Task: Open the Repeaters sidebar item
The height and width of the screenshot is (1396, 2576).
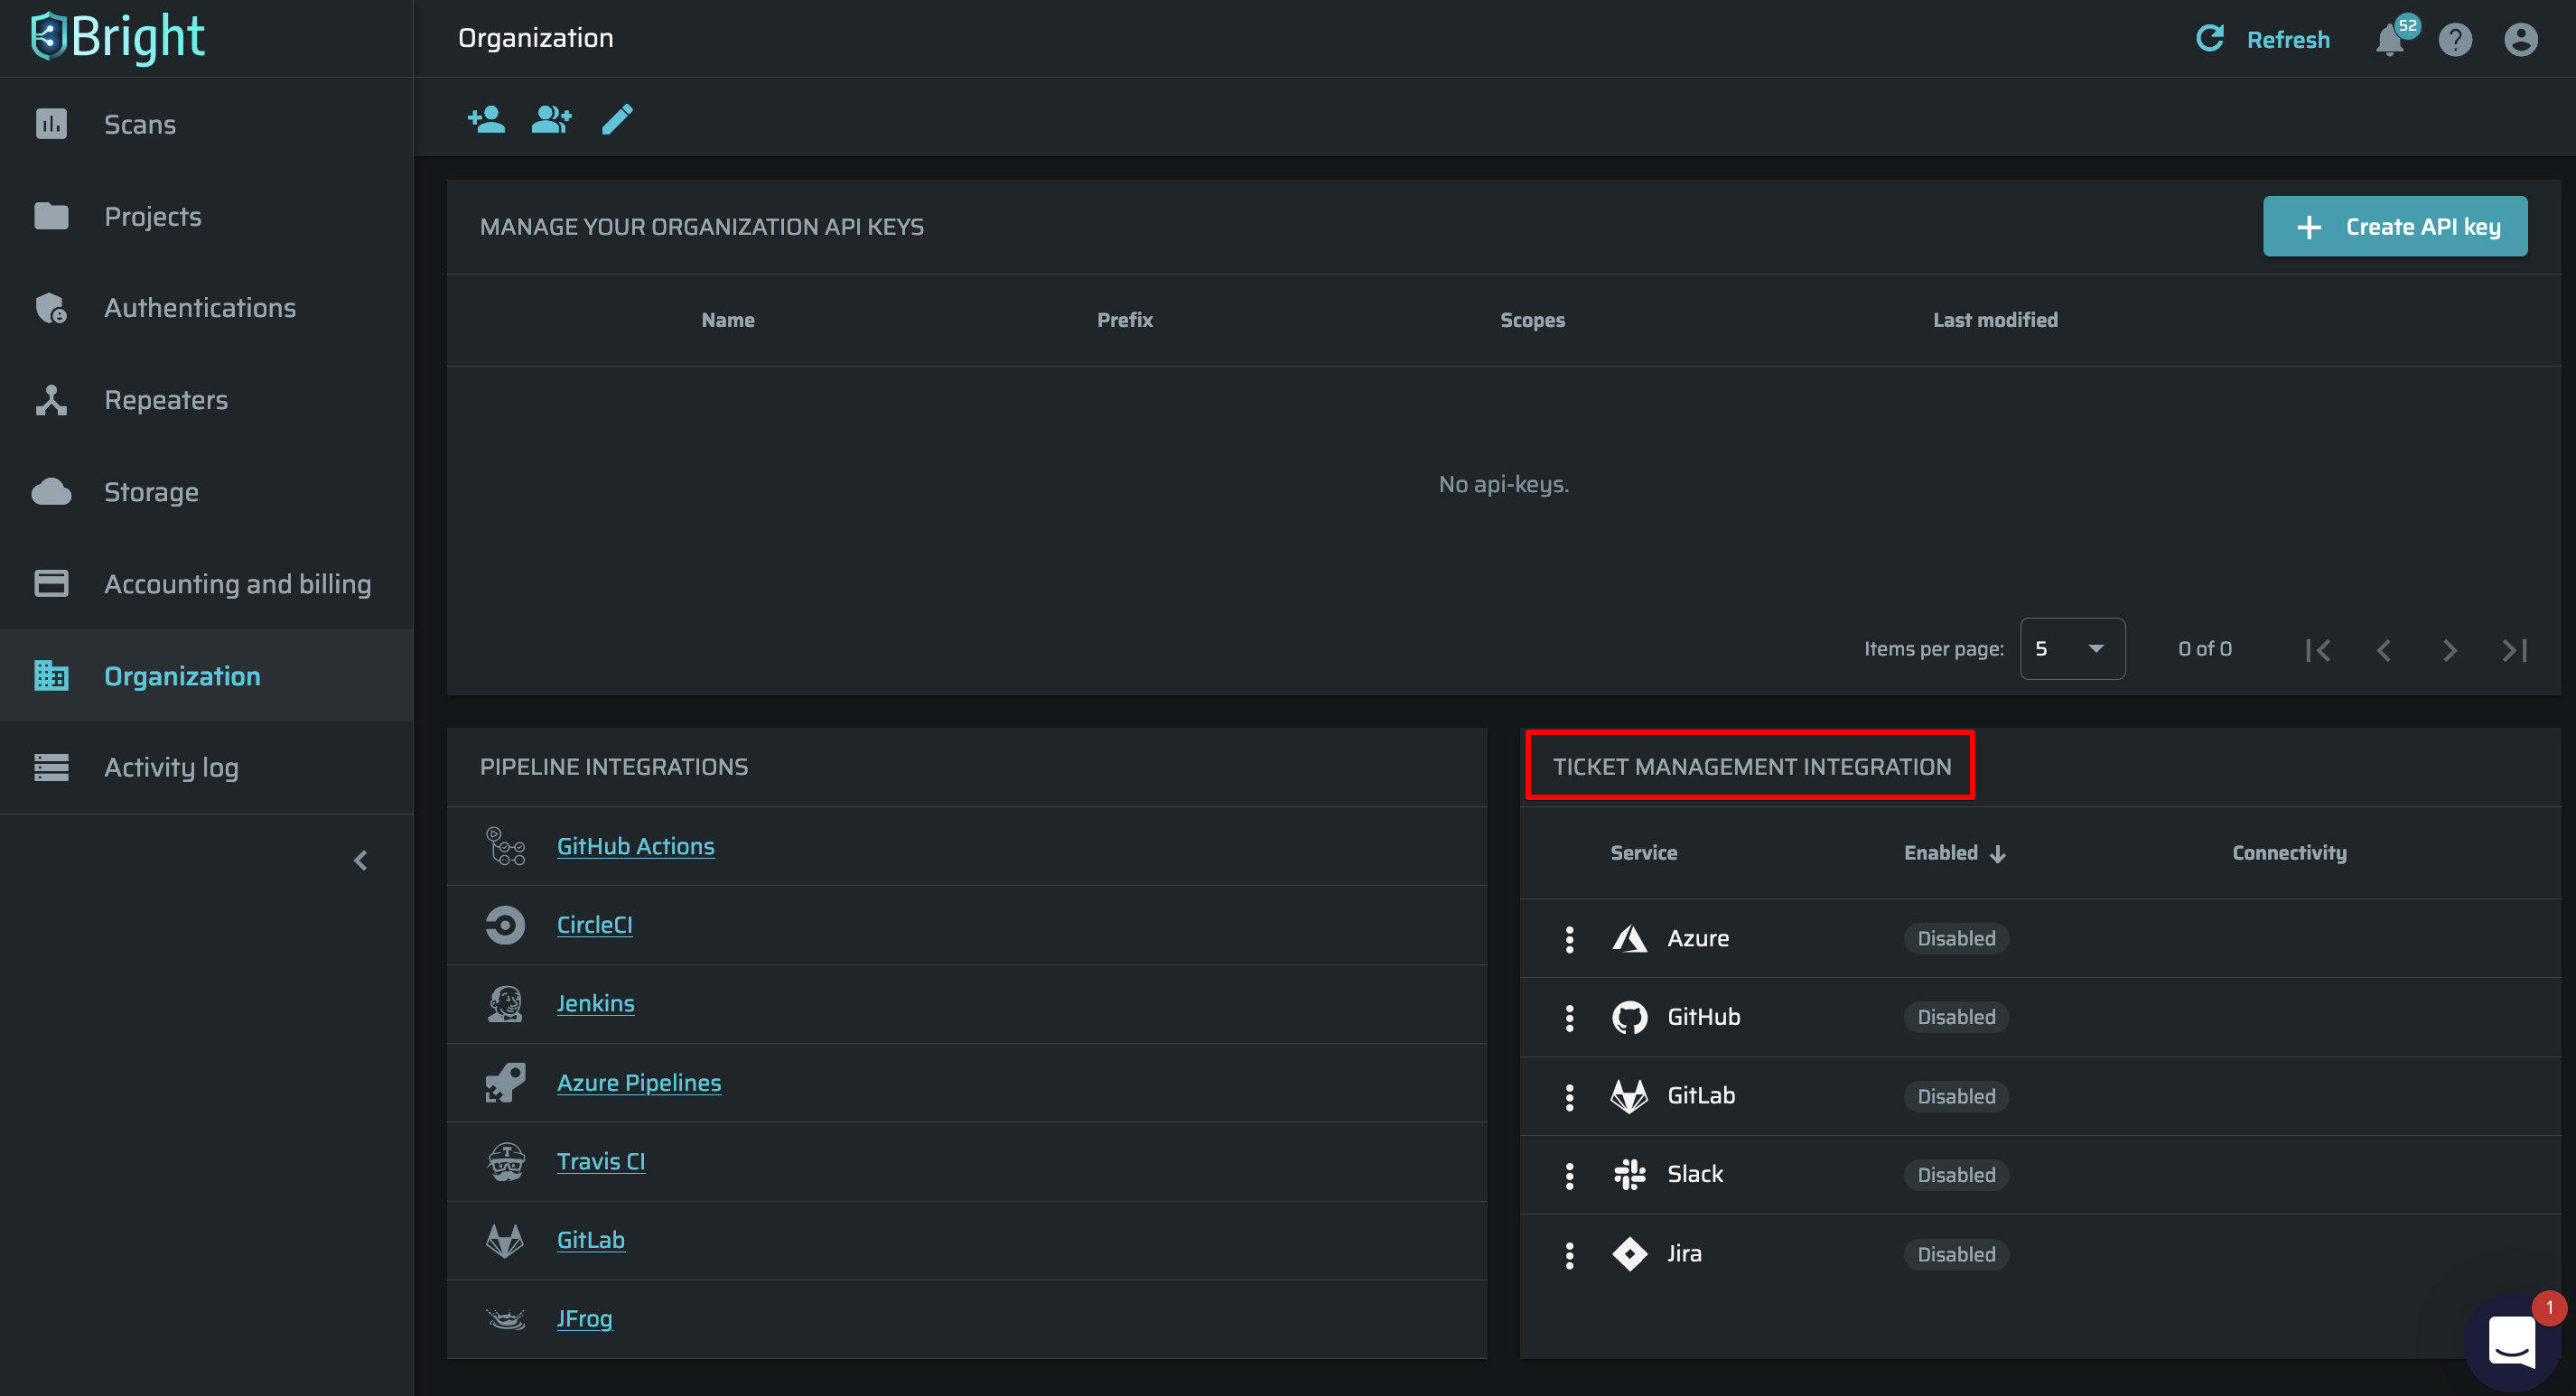Action: [x=166, y=400]
